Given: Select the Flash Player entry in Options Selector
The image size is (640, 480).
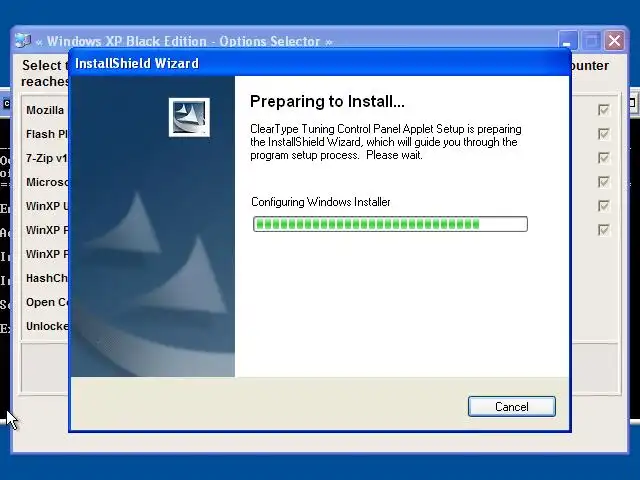Looking at the screenshot, I should pyautogui.click(x=47, y=134).
